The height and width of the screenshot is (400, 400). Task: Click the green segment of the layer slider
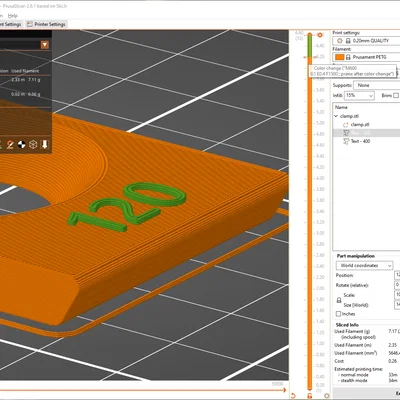tap(310, 46)
